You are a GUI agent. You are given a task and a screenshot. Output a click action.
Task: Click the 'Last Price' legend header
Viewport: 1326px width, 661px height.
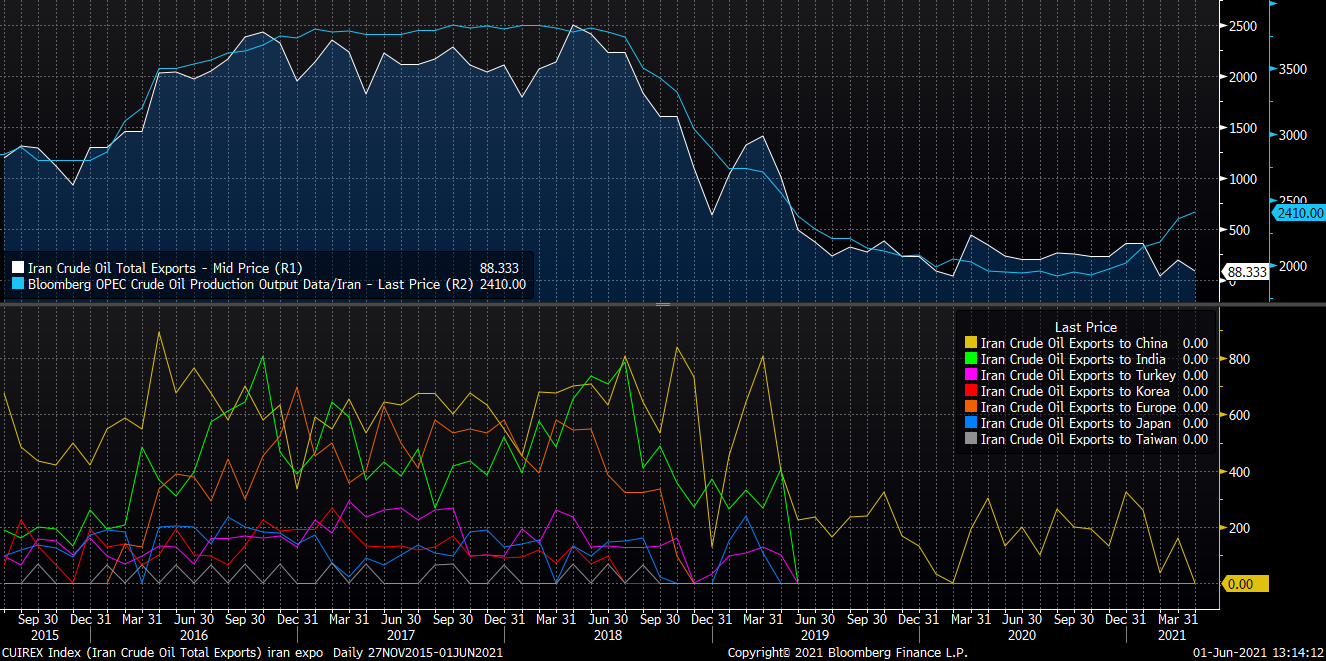coord(1085,327)
